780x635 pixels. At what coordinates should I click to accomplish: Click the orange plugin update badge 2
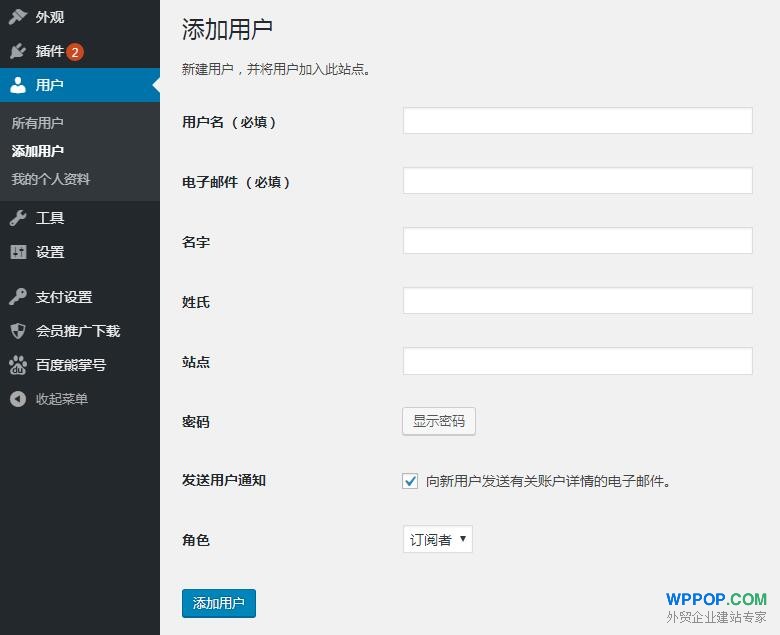tap(75, 52)
